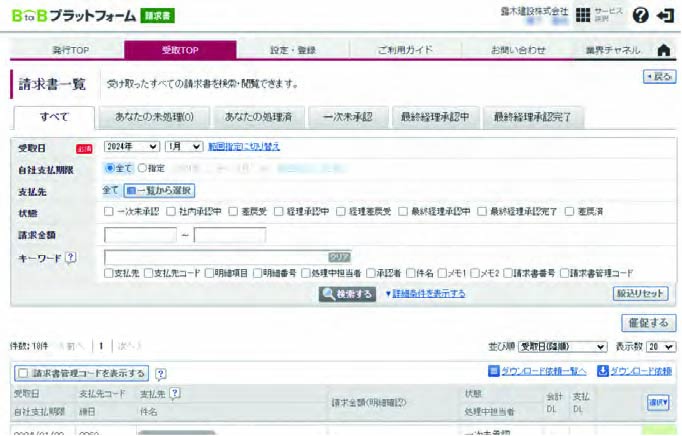
Task: Check 社内承認中 status checkbox
Action: tap(171, 211)
